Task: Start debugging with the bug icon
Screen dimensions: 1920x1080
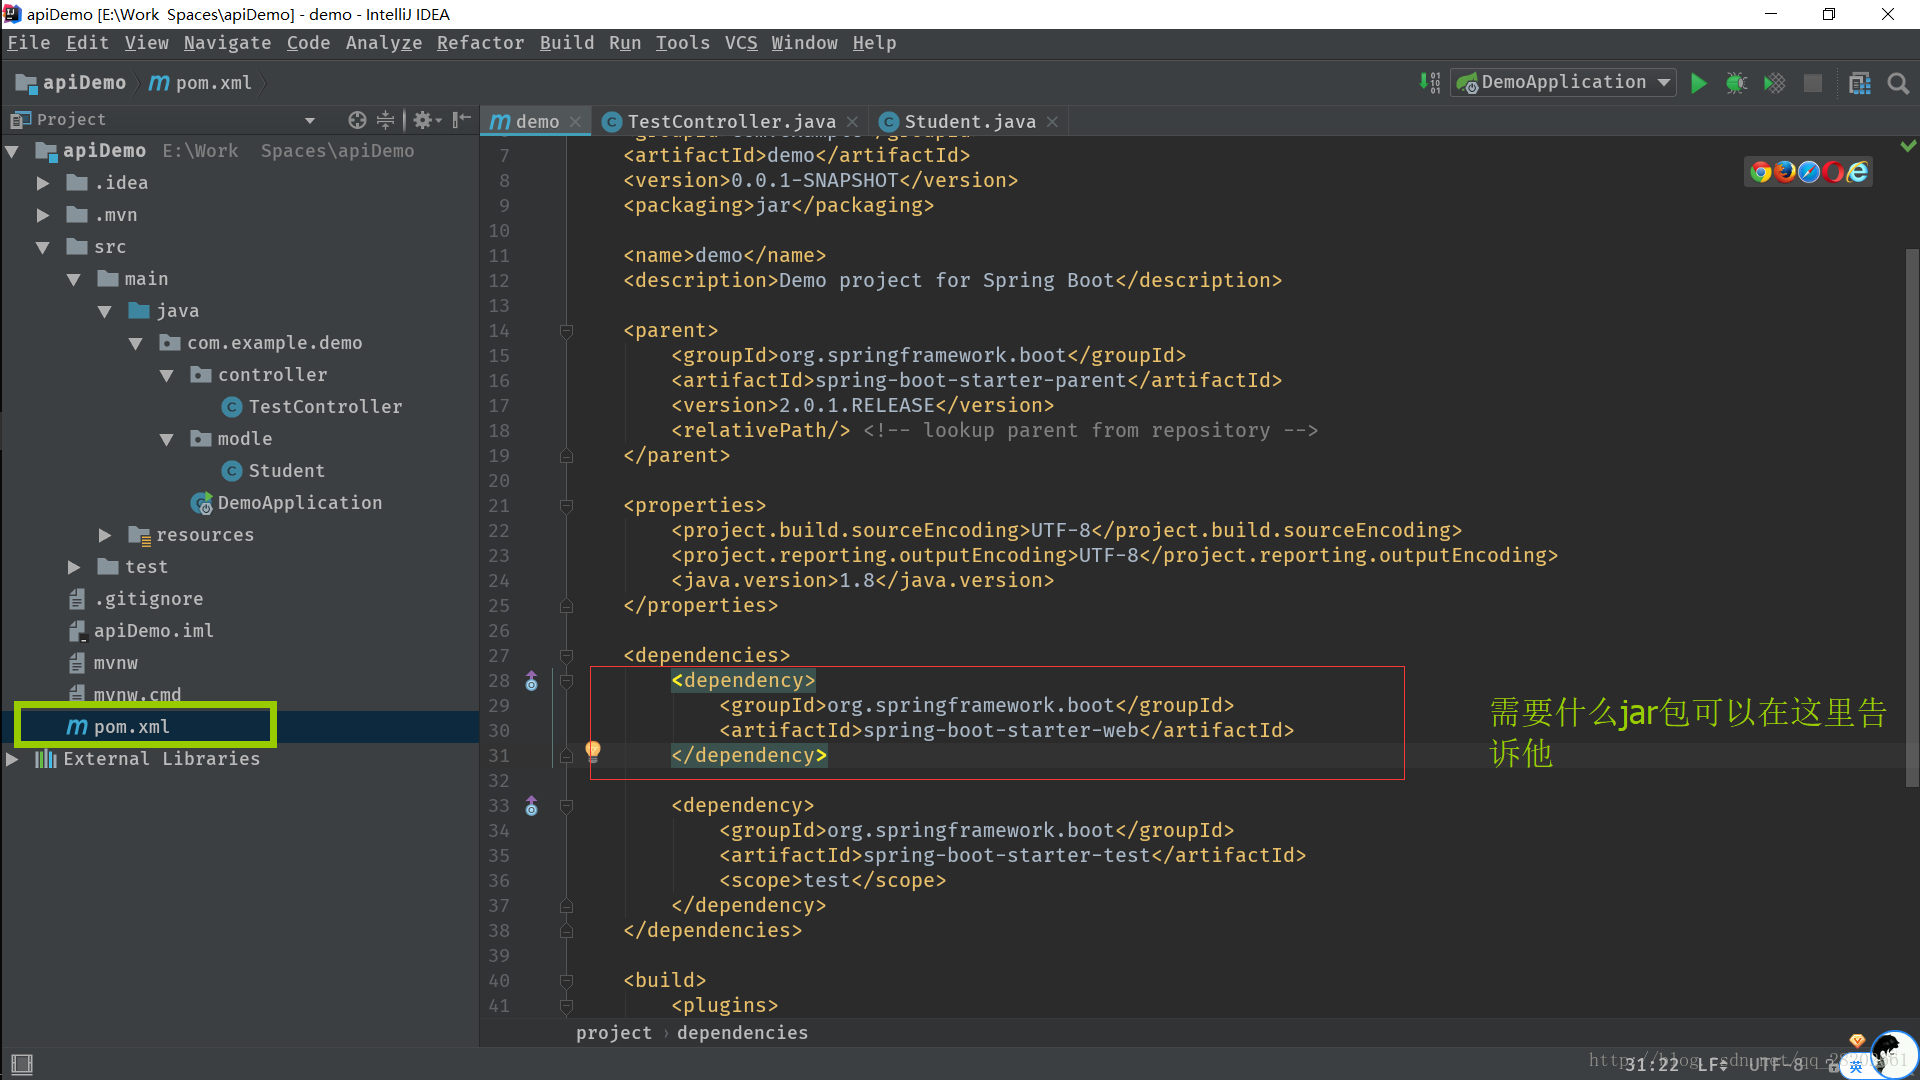Action: [x=1736, y=83]
